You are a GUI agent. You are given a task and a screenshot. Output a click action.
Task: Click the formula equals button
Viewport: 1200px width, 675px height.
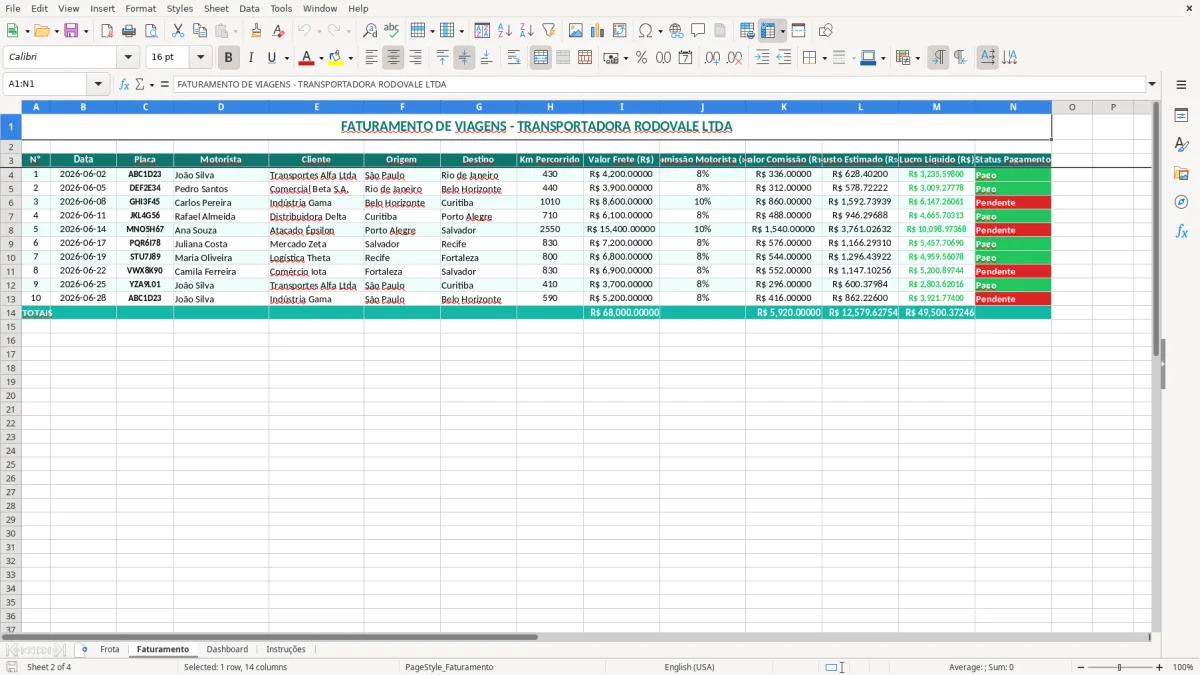coord(165,84)
